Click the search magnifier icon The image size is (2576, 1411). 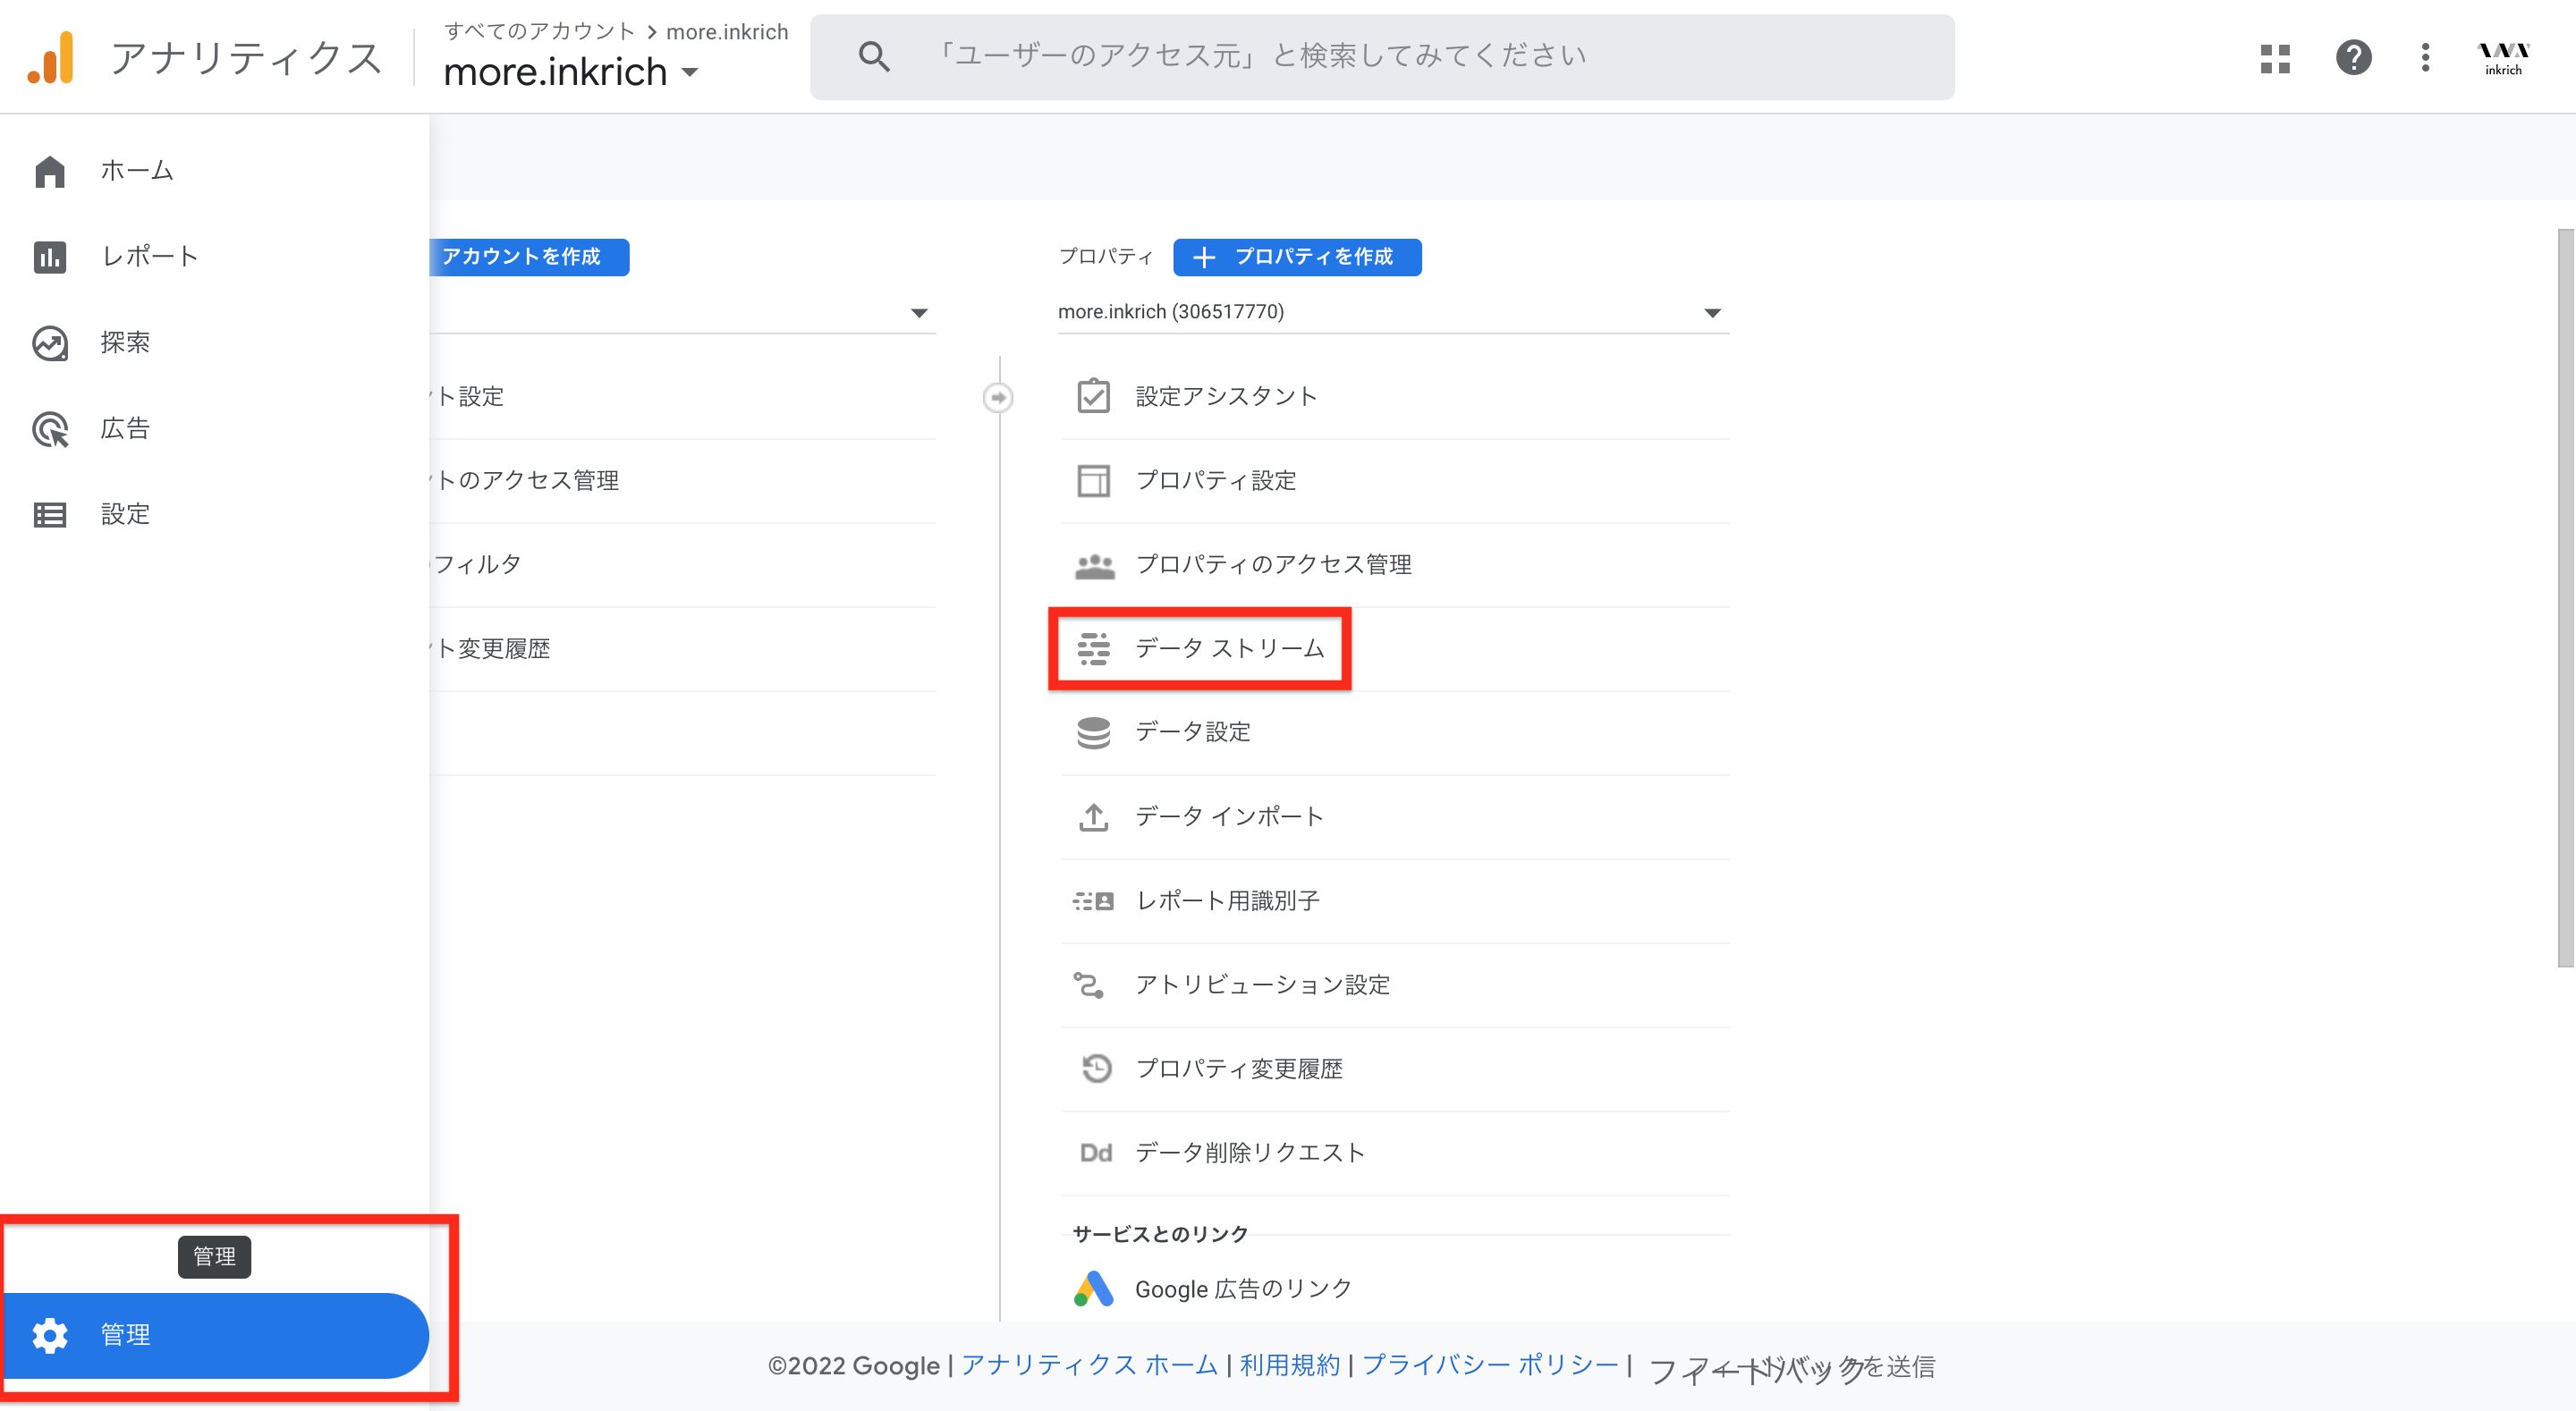coord(874,56)
